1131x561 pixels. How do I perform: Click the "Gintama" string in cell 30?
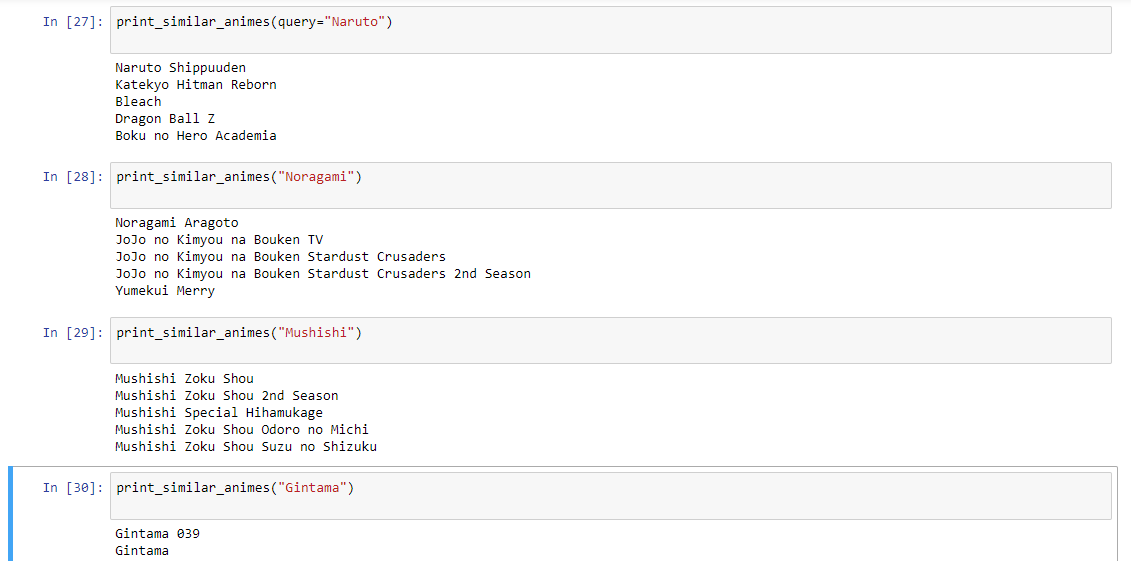(314, 488)
